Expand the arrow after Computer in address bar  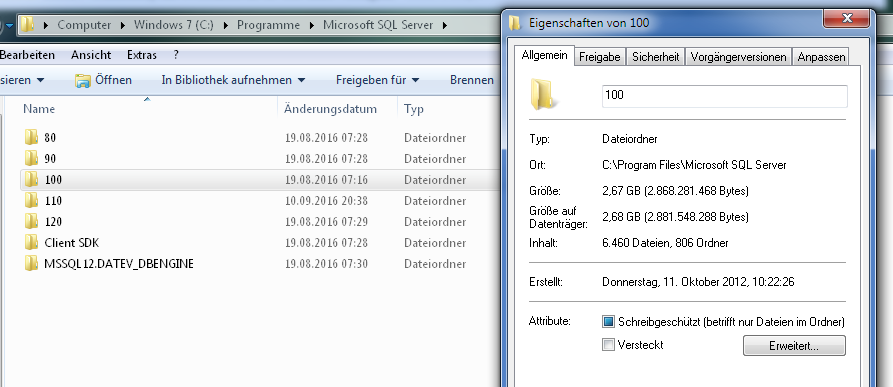124,26
